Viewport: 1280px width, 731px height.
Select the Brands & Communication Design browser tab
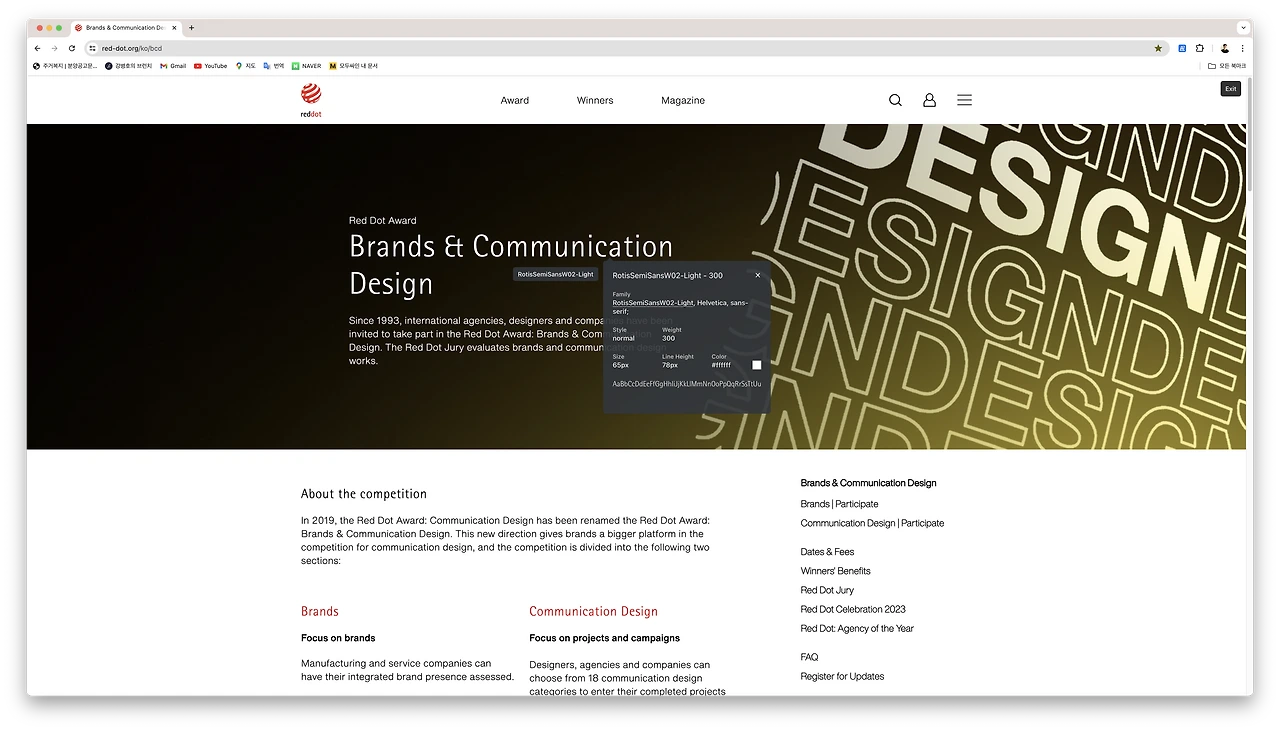click(124, 28)
